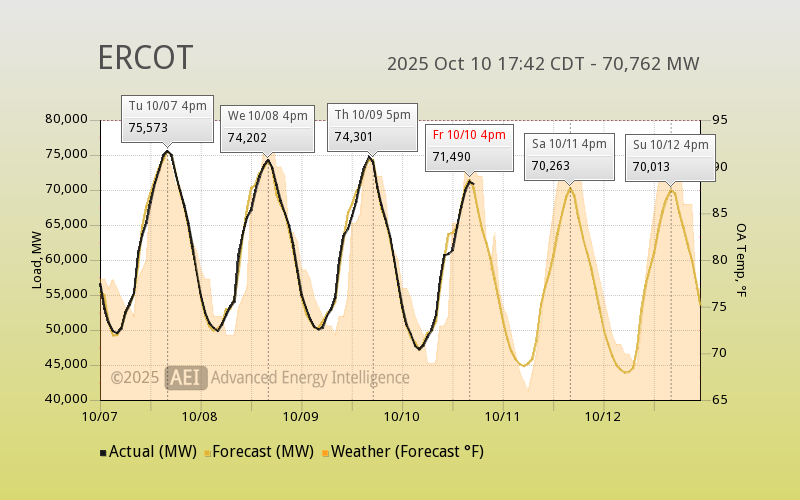
Task: Click the Sa 10/11 4pm forecast callout
Action: (569, 155)
